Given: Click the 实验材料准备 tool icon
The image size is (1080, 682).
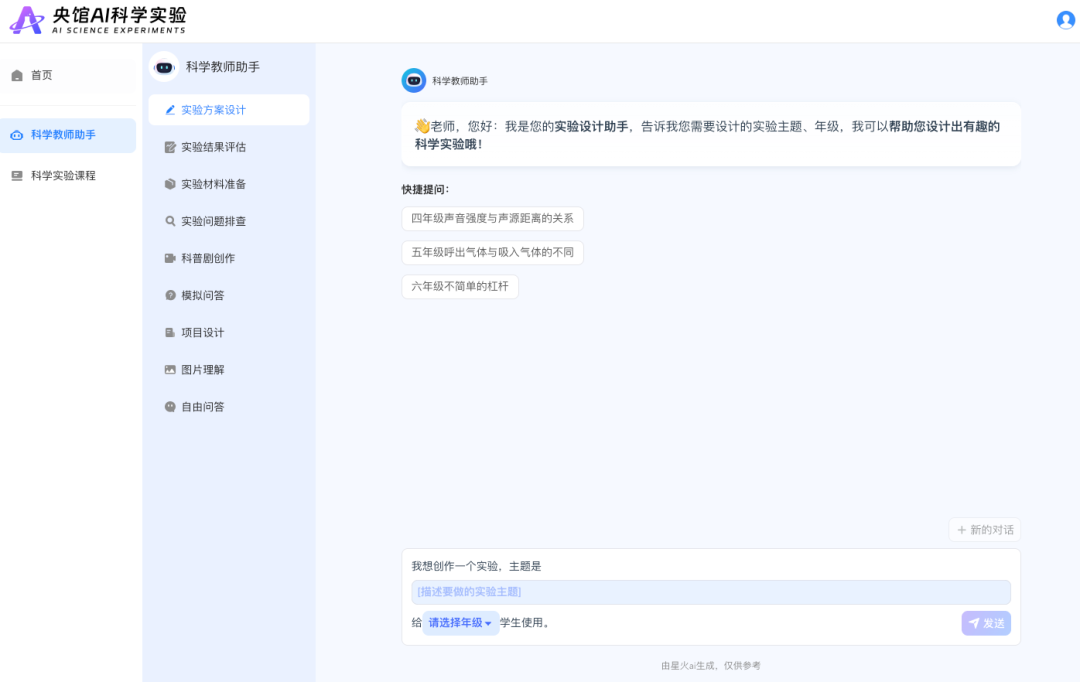Looking at the screenshot, I should point(170,184).
